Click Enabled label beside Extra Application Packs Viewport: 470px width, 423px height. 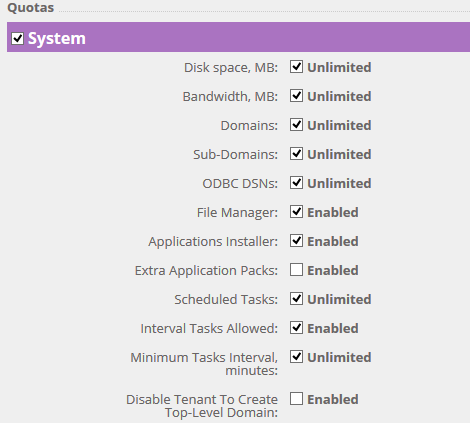[x=333, y=270]
